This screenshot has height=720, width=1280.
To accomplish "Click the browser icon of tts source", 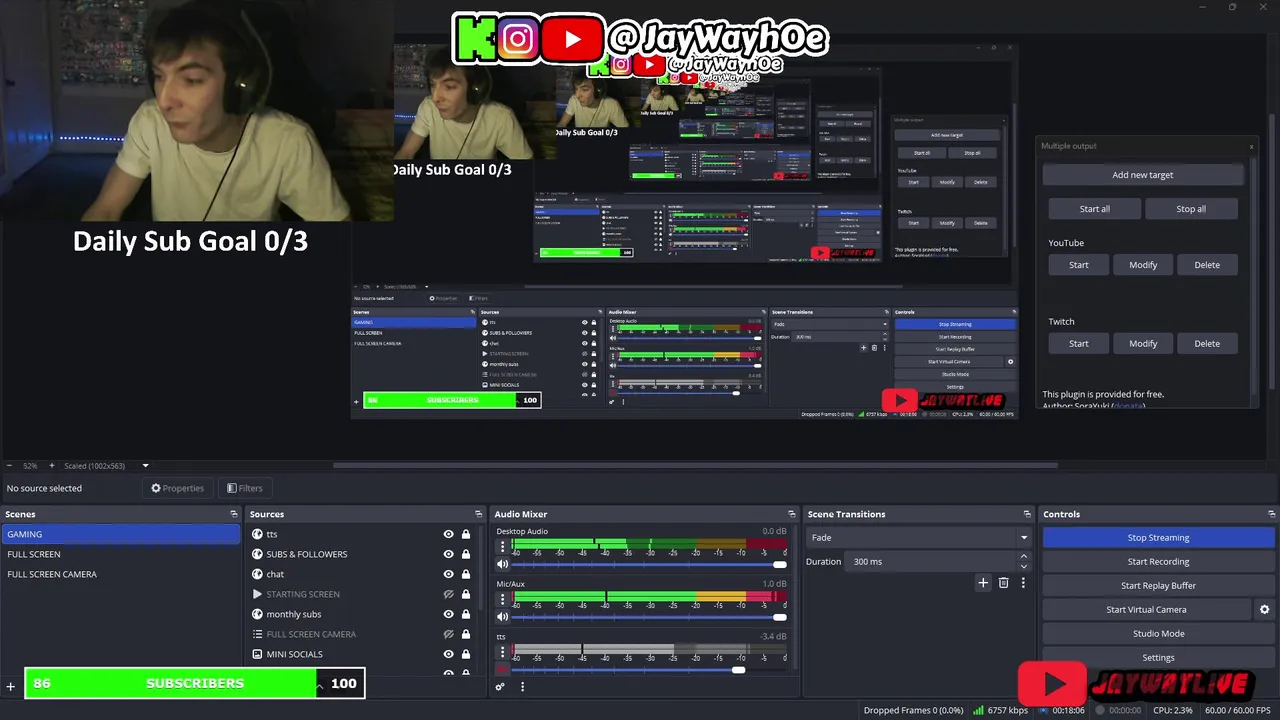I will coord(258,534).
